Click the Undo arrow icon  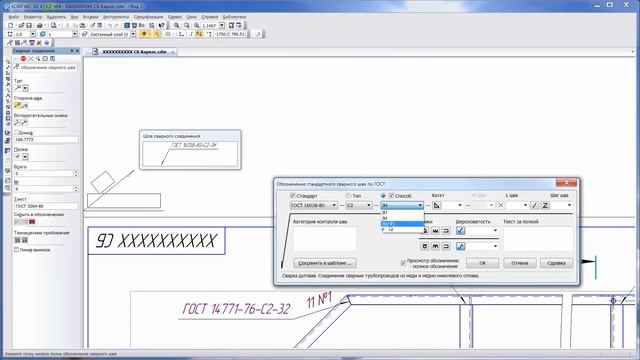[x=109, y=25]
